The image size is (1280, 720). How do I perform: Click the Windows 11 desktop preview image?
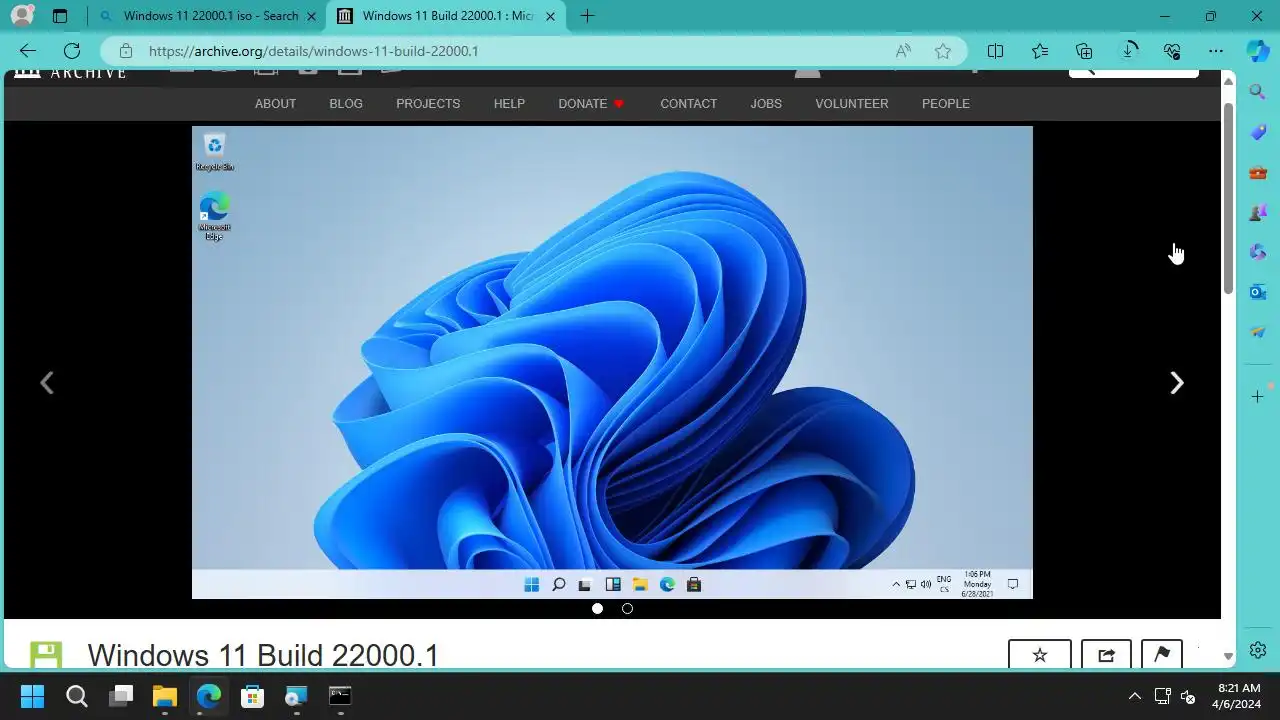612,362
